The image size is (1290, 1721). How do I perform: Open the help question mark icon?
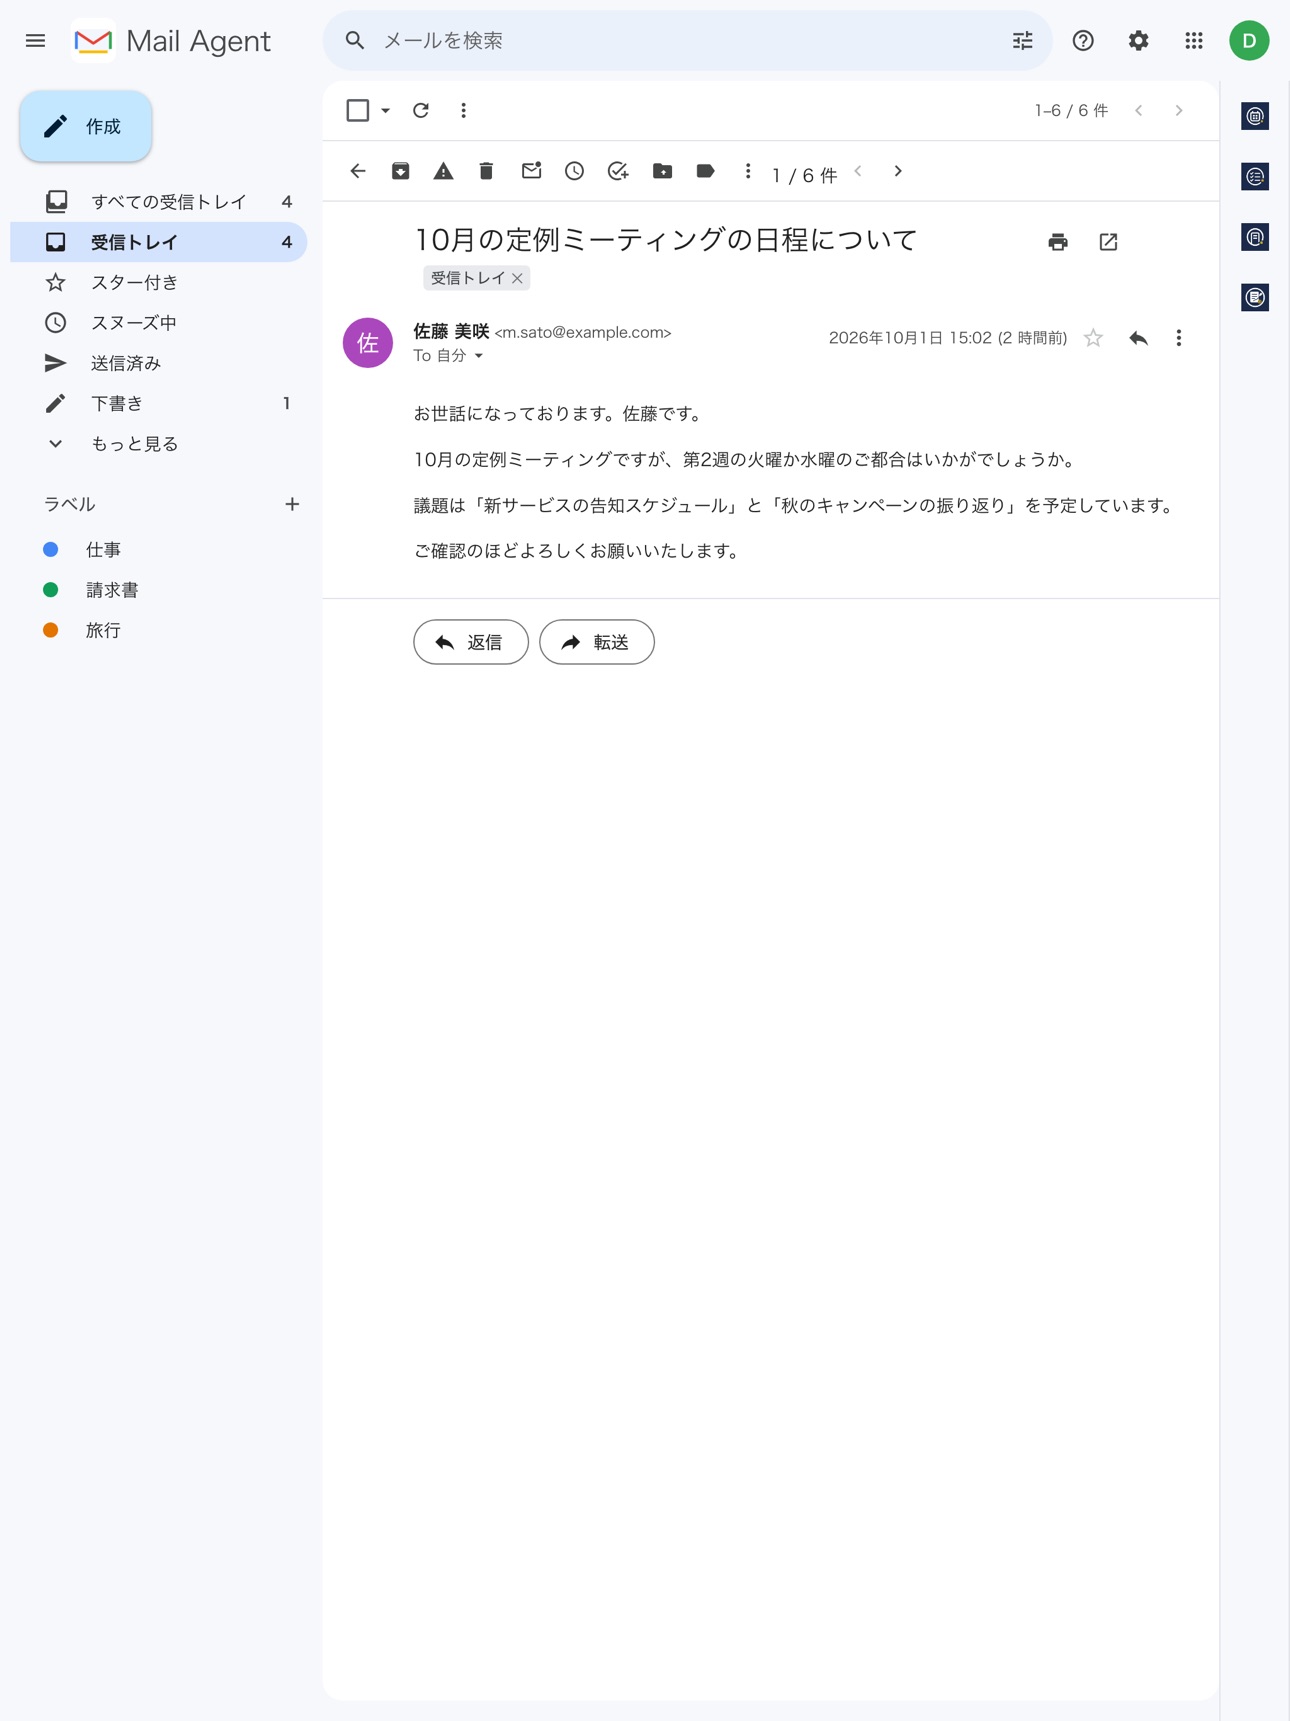(x=1083, y=41)
